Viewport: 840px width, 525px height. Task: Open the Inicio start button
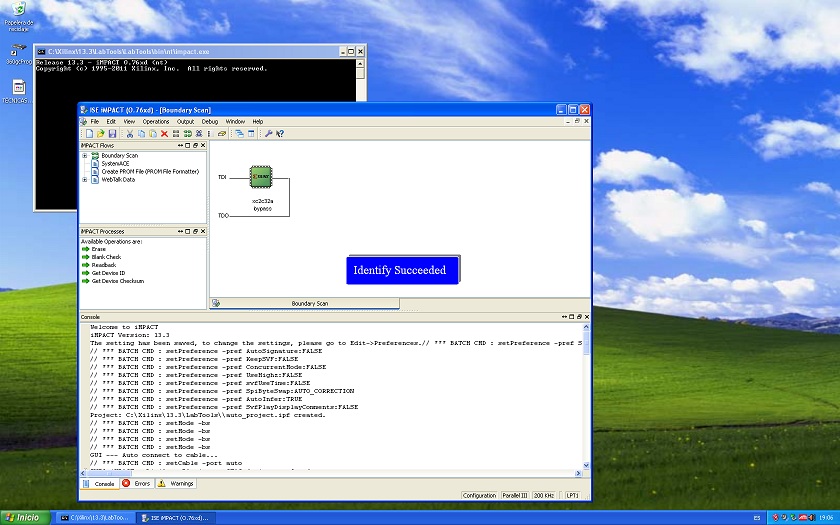coord(22,517)
